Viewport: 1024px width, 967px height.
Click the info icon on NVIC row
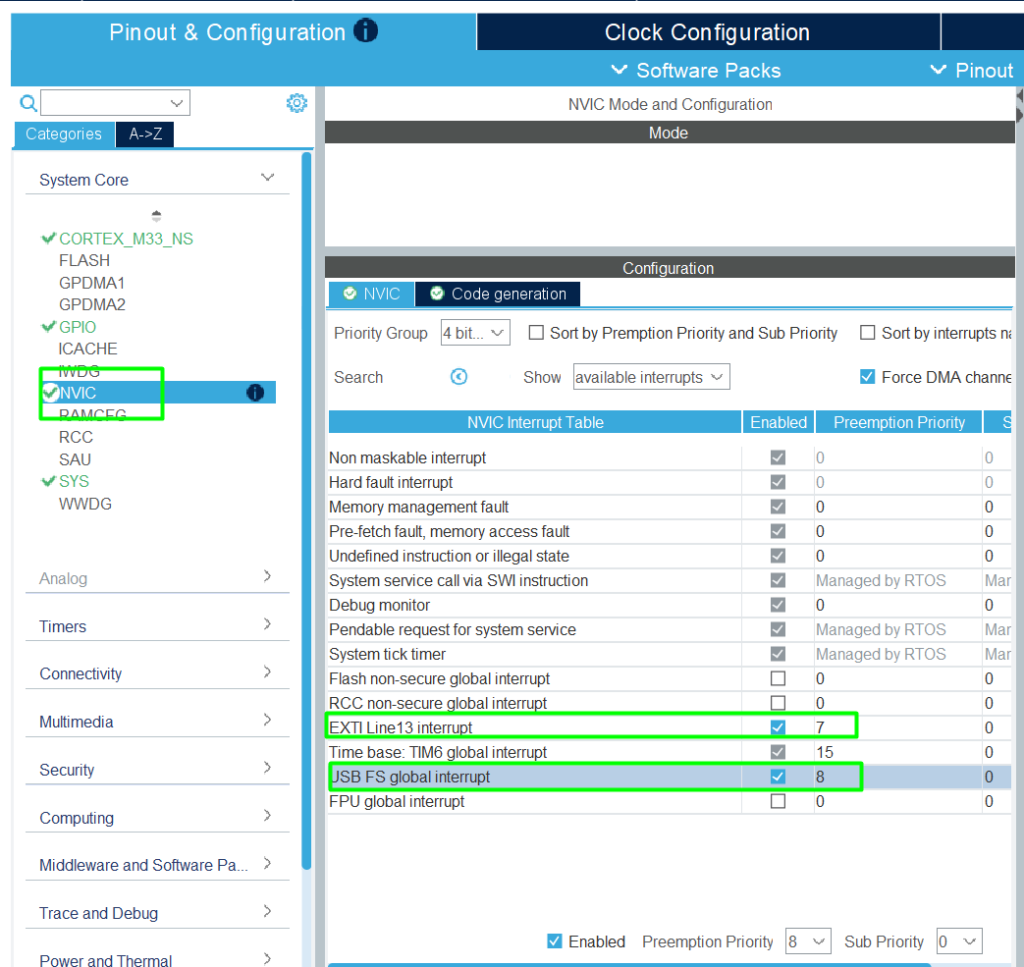tap(255, 393)
